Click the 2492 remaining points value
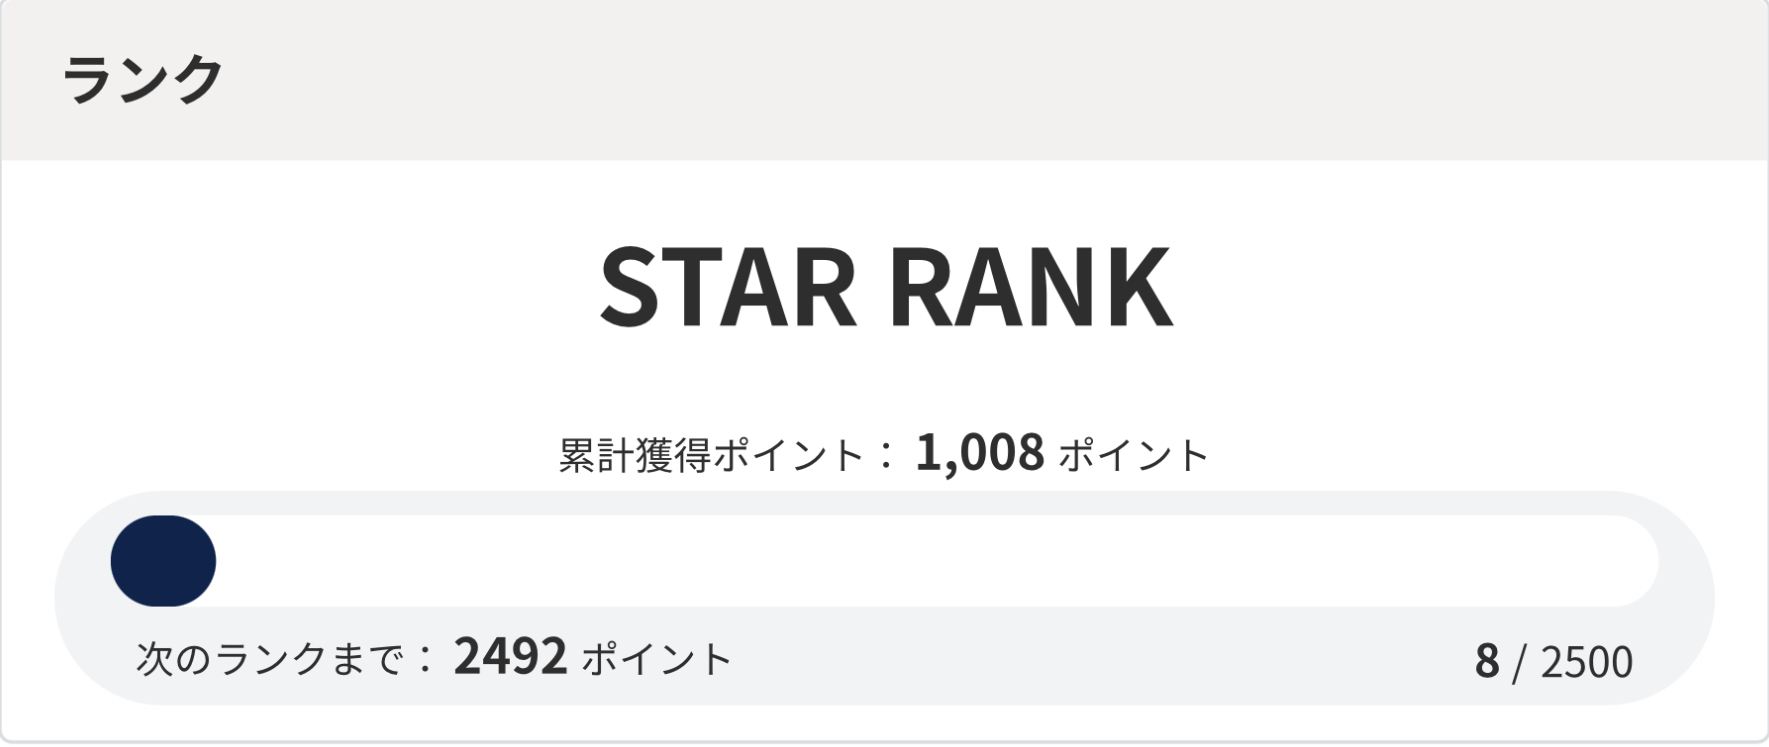Viewport: 1769px width, 747px height. [x=510, y=657]
